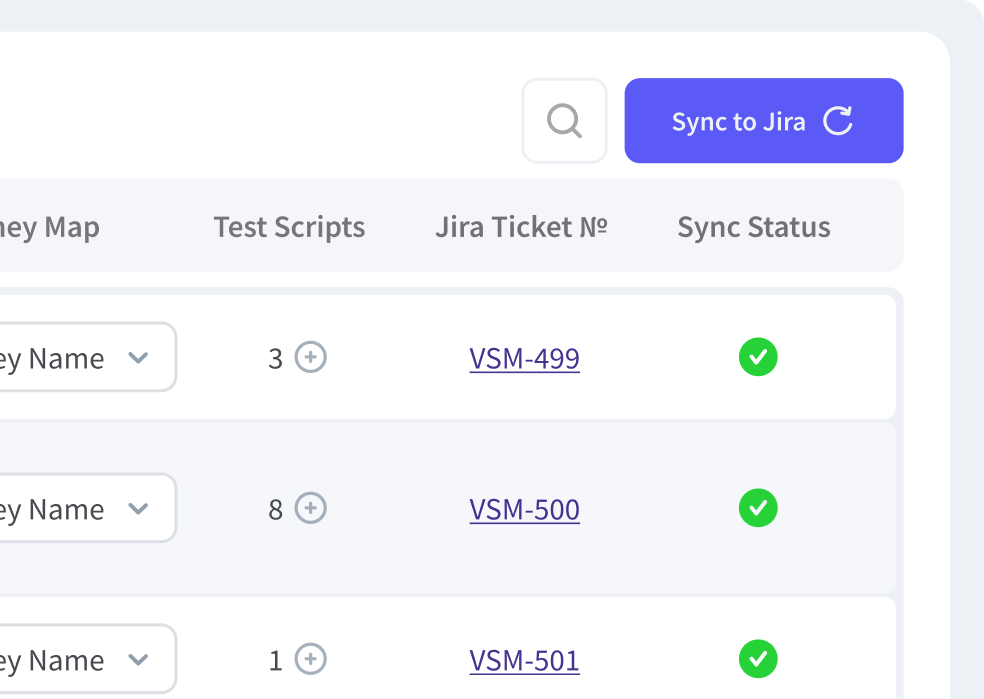Viewport: 984px width, 699px height.
Task: Add test script in VSM-499 row
Action: point(311,357)
